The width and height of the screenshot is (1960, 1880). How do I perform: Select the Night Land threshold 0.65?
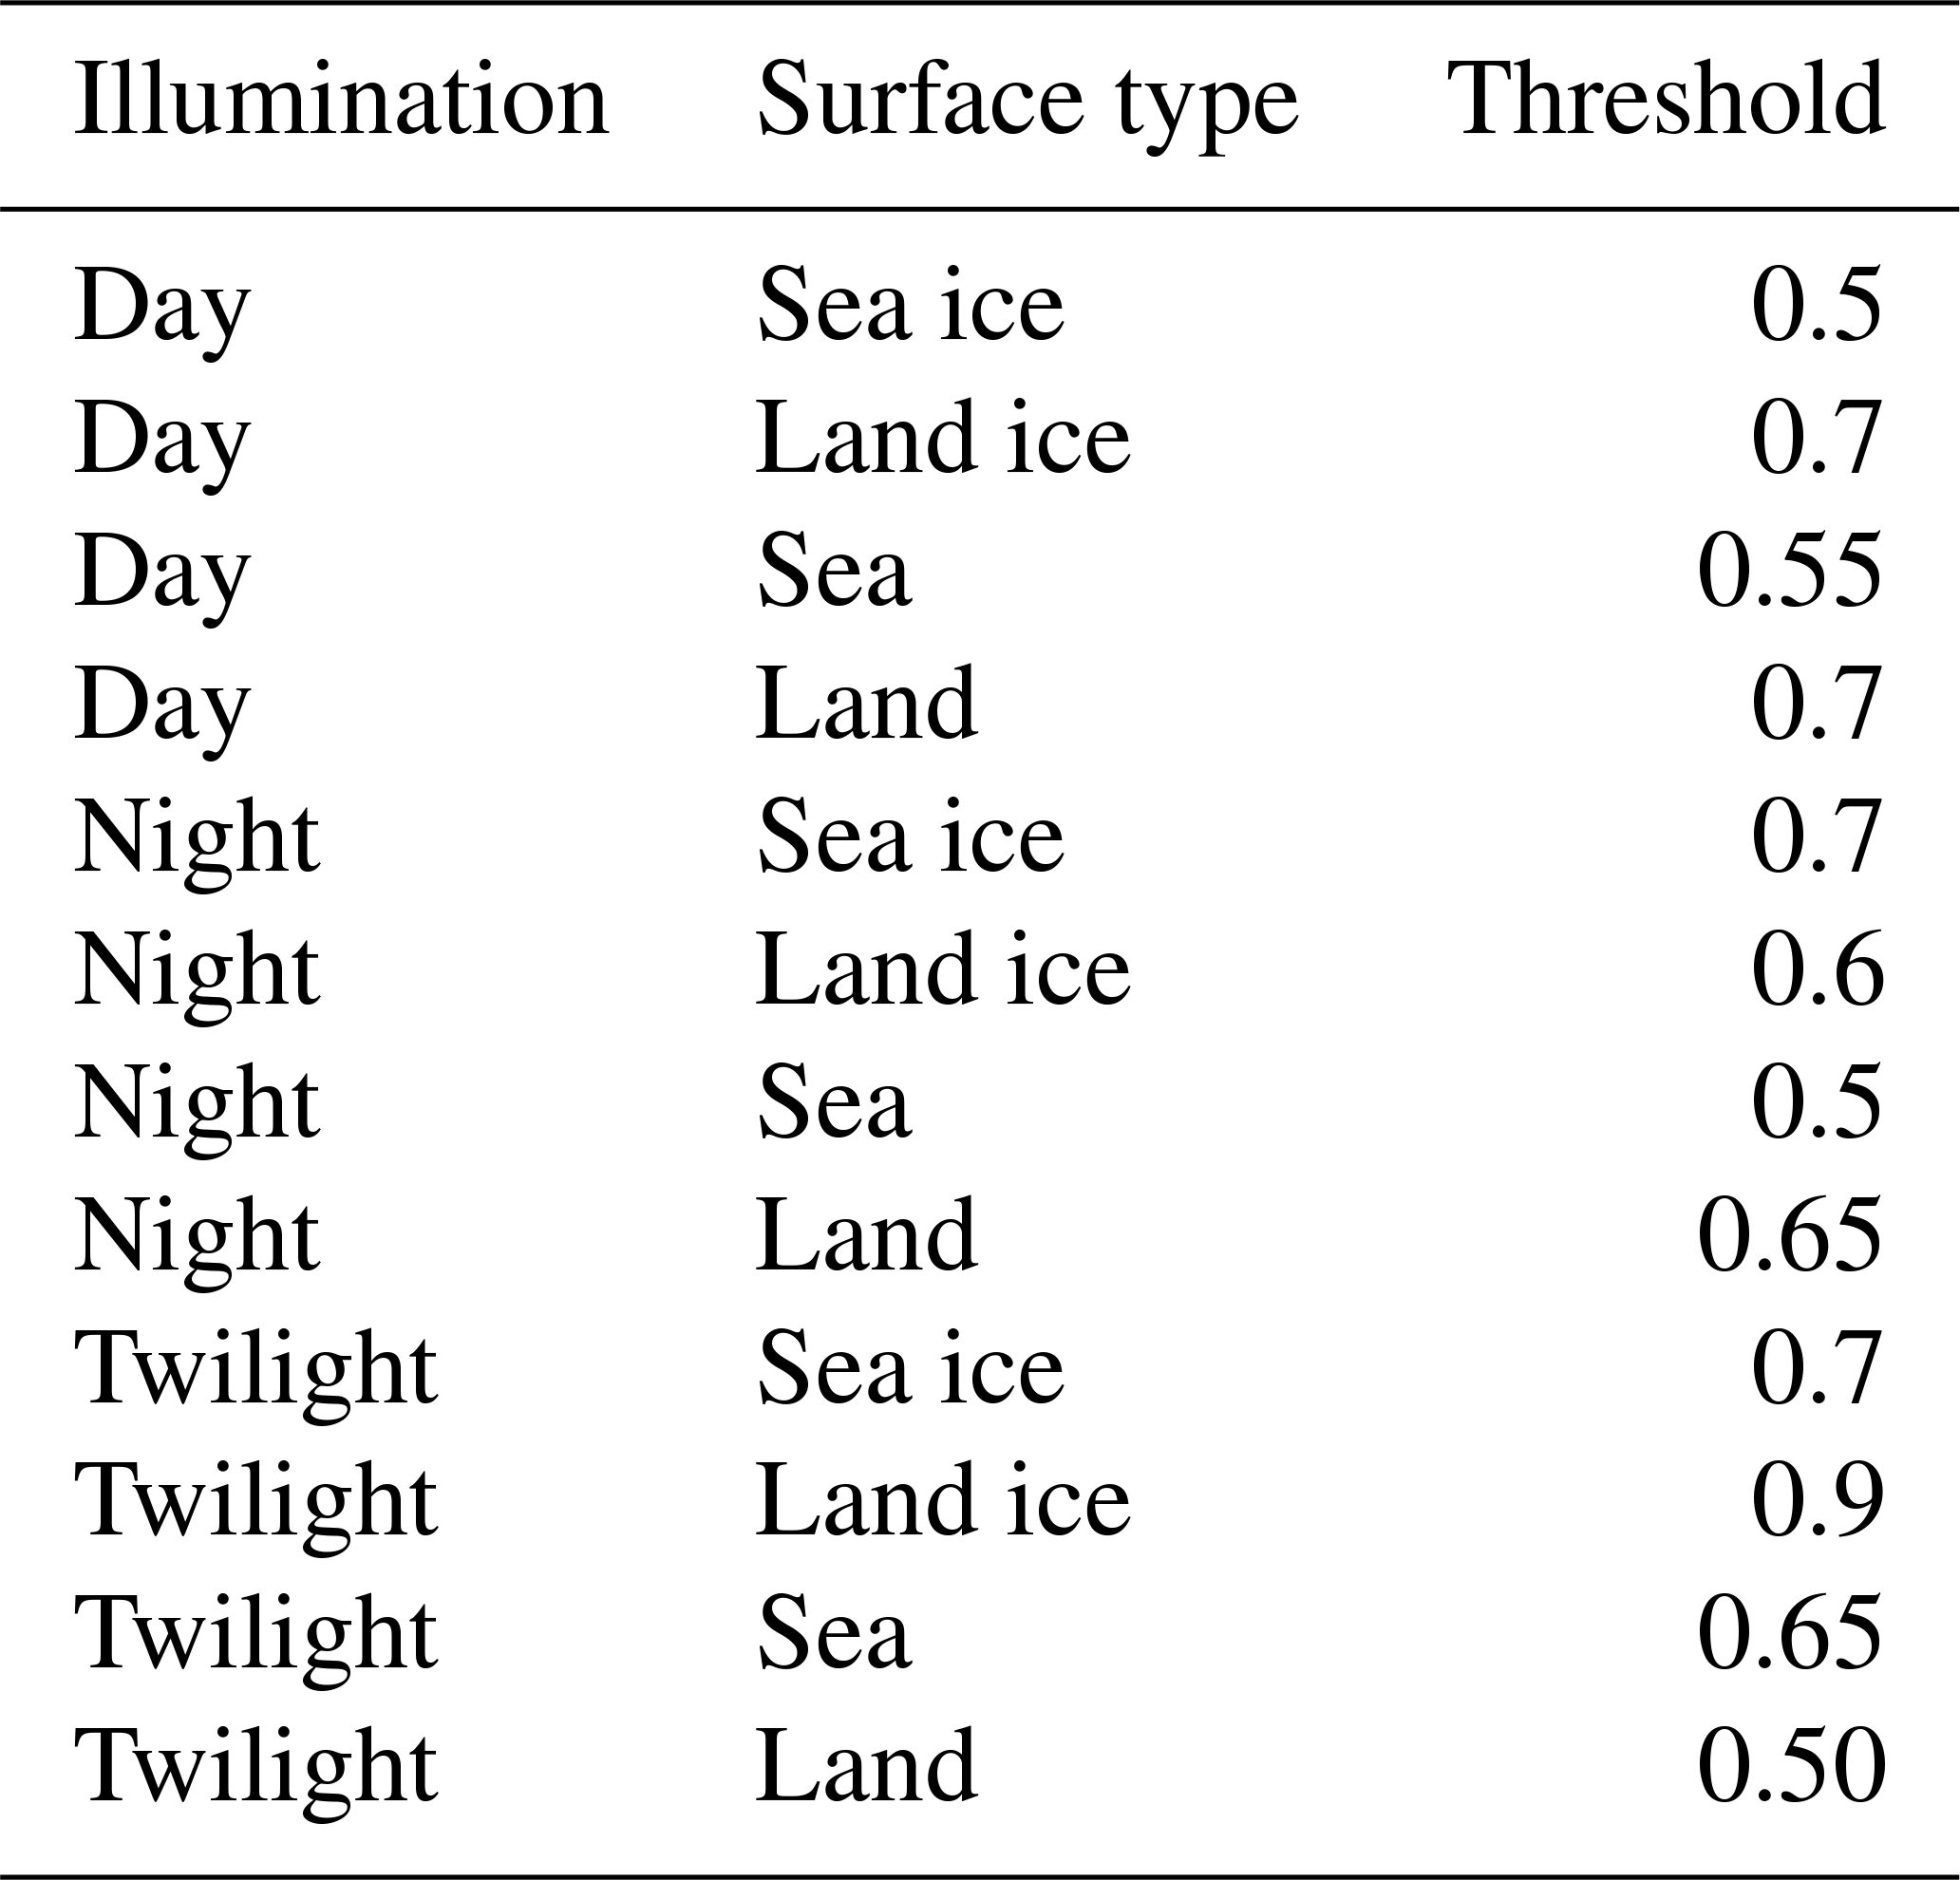1789,1236
